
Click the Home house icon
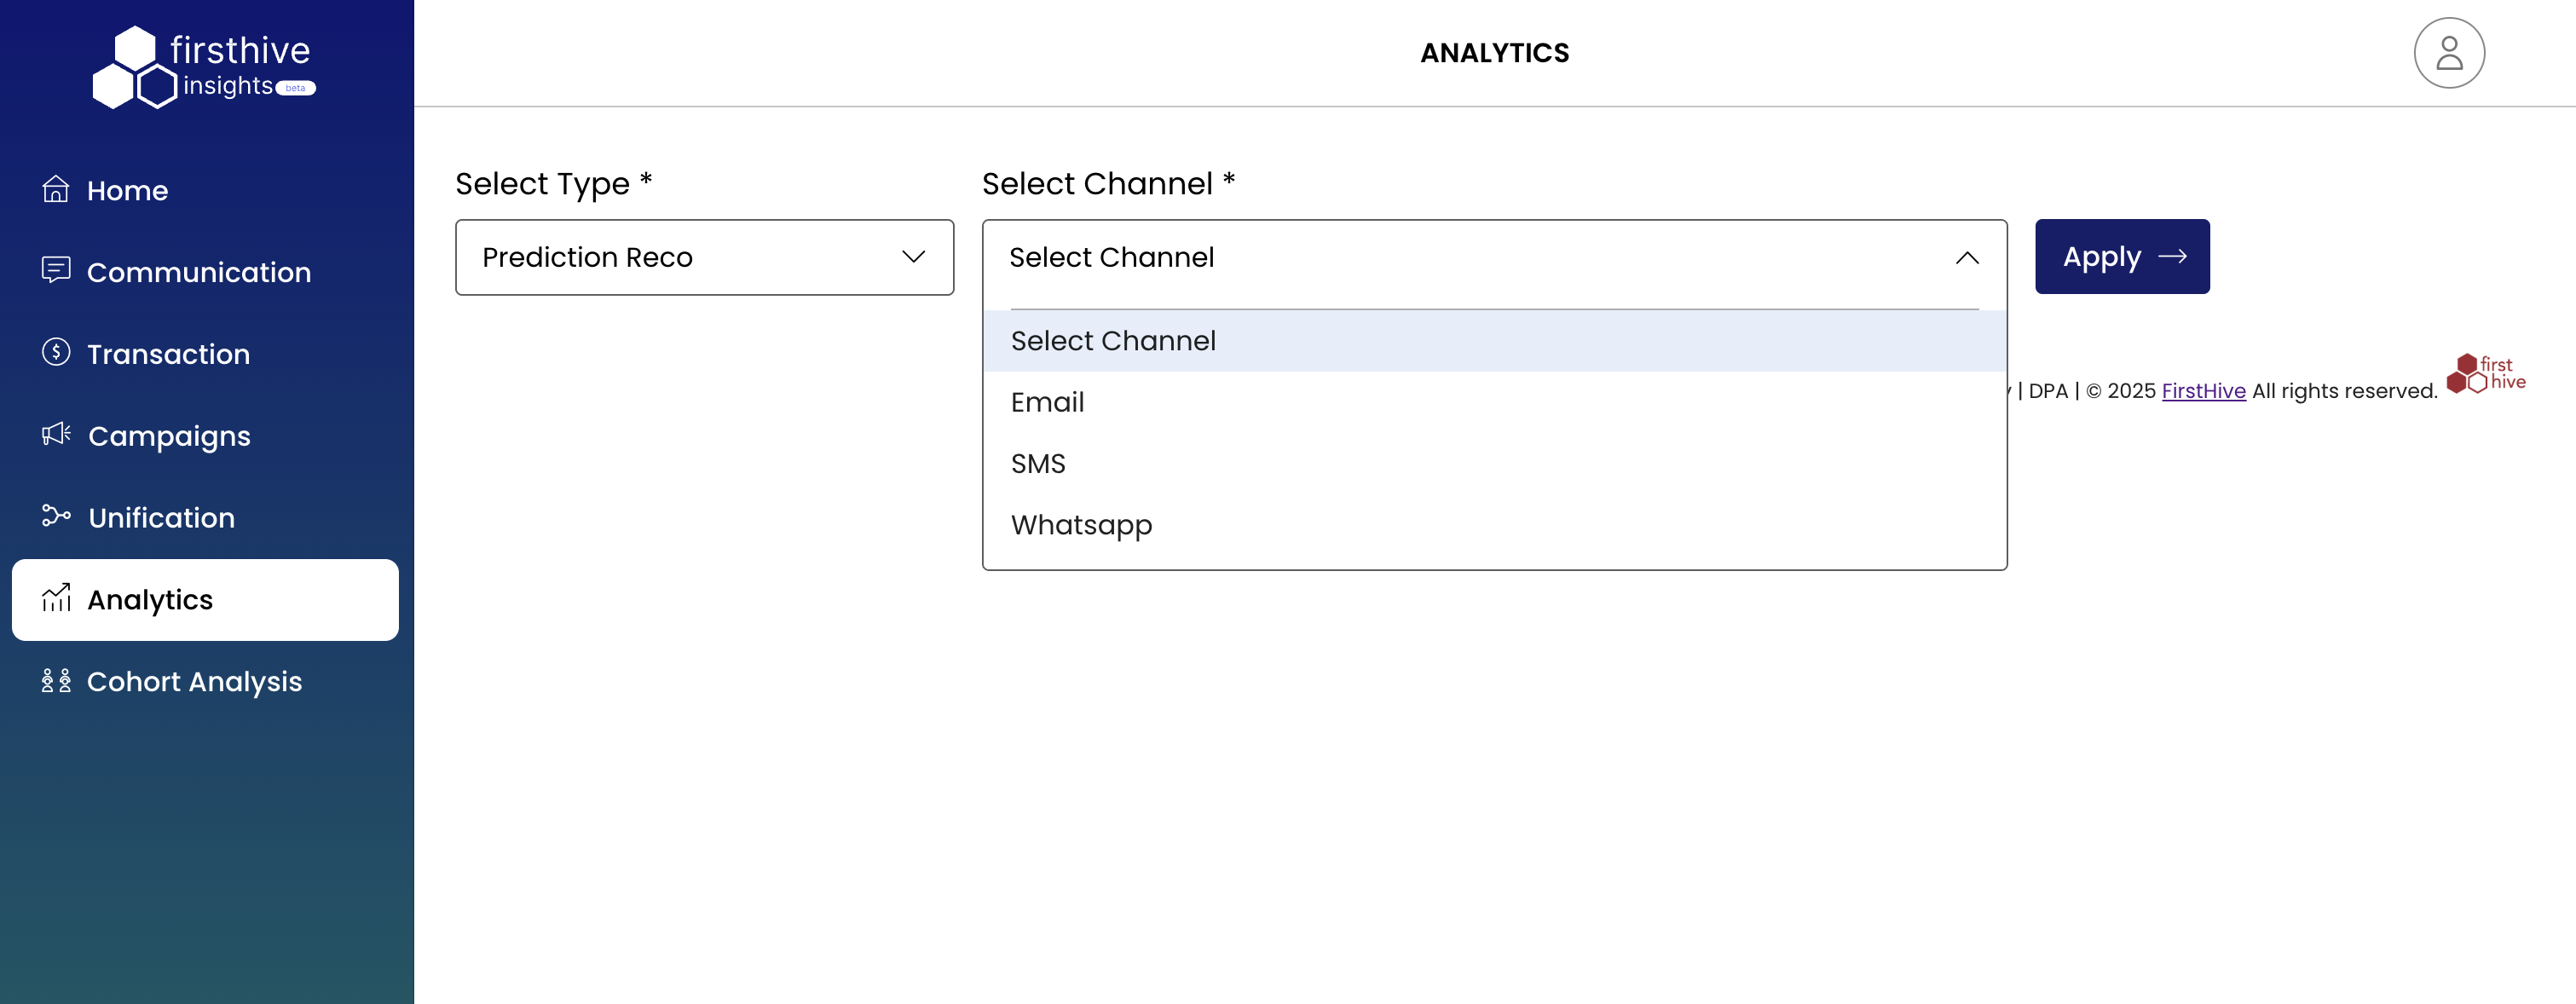(56, 189)
